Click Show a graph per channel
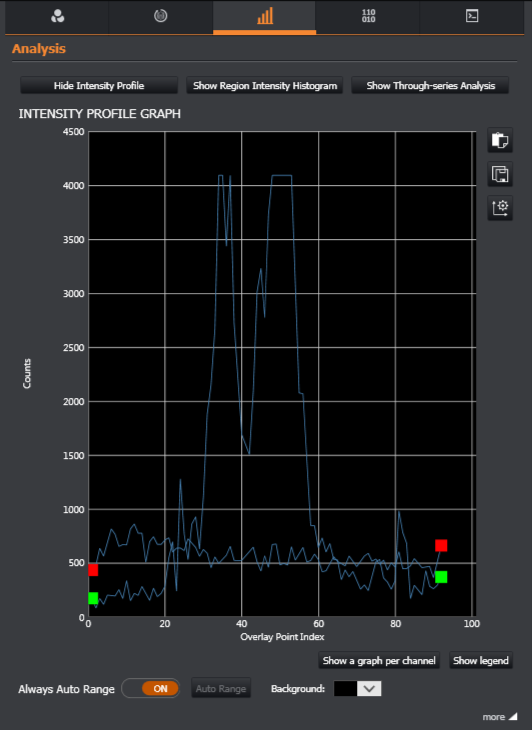Viewport: 532px width, 730px height. pos(379,661)
